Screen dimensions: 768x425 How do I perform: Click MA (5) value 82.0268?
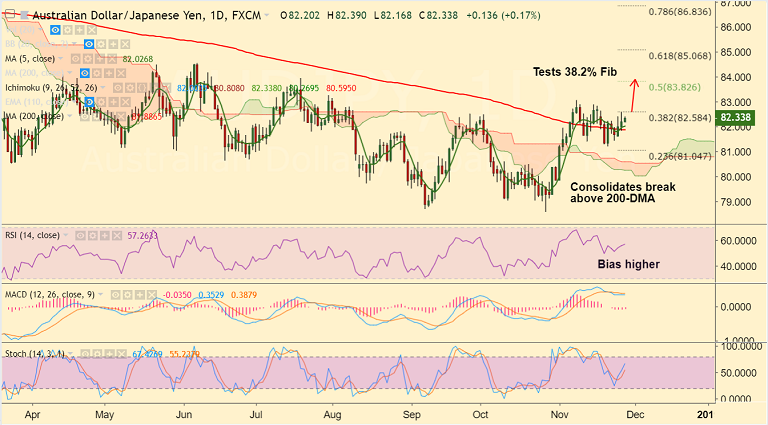click(138, 59)
